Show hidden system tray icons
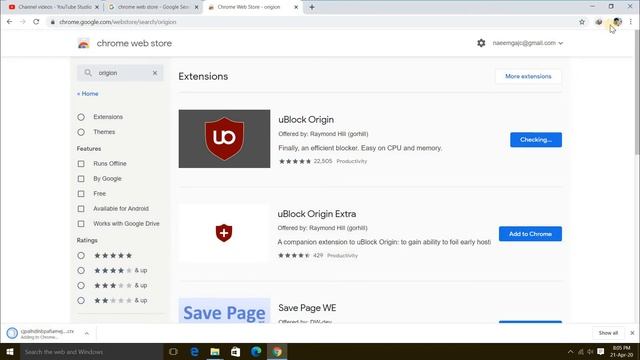 [570, 351]
